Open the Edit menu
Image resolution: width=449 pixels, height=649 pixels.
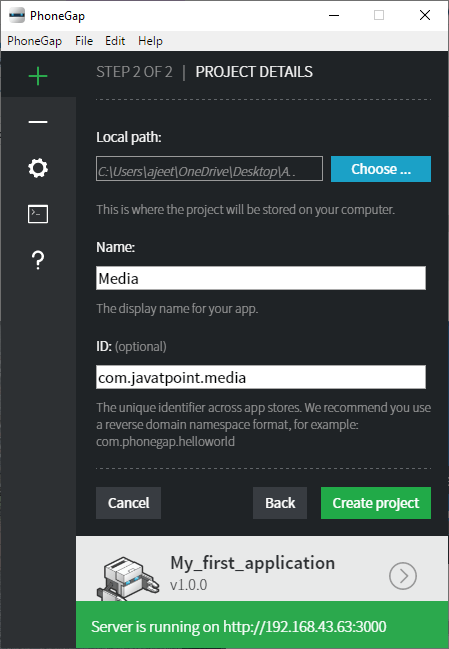(115, 41)
